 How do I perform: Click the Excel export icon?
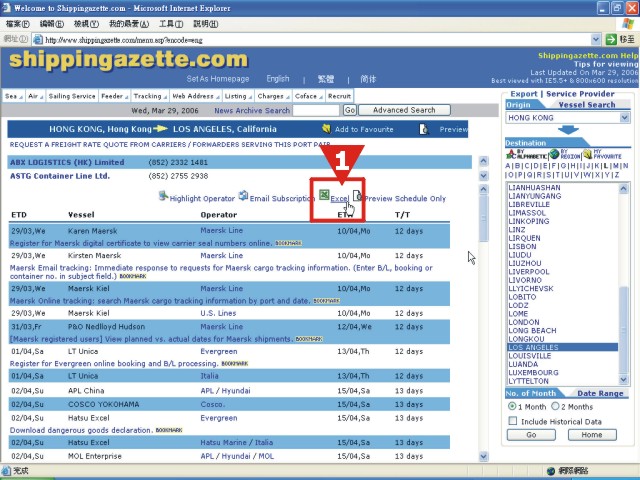click(x=324, y=195)
